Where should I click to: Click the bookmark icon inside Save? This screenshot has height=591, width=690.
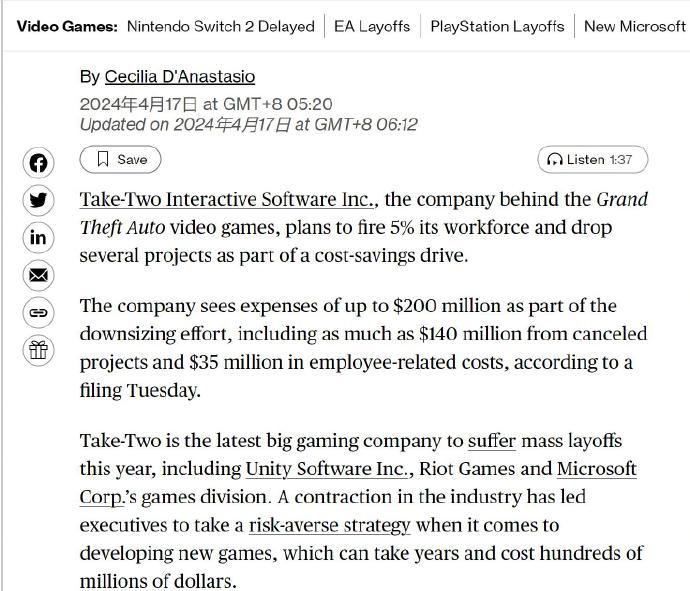coord(103,159)
